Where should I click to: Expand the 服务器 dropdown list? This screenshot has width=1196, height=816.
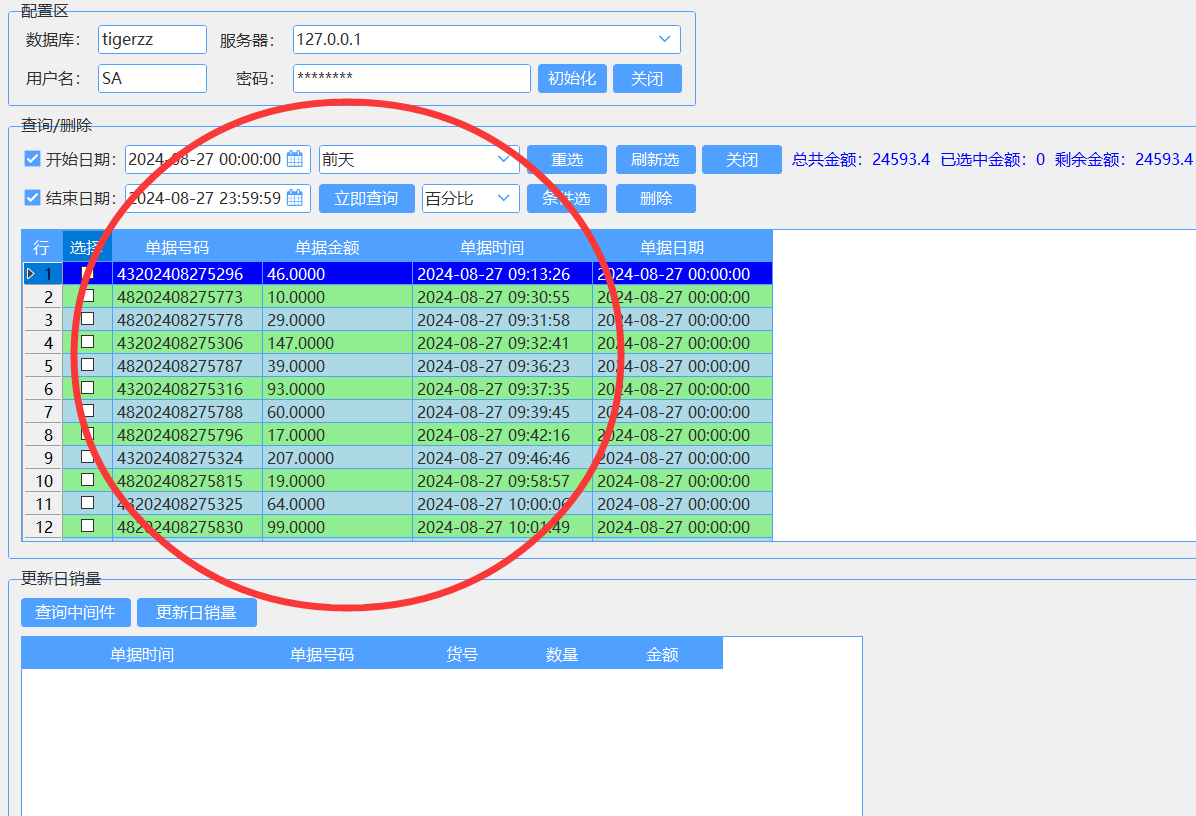coord(665,39)
